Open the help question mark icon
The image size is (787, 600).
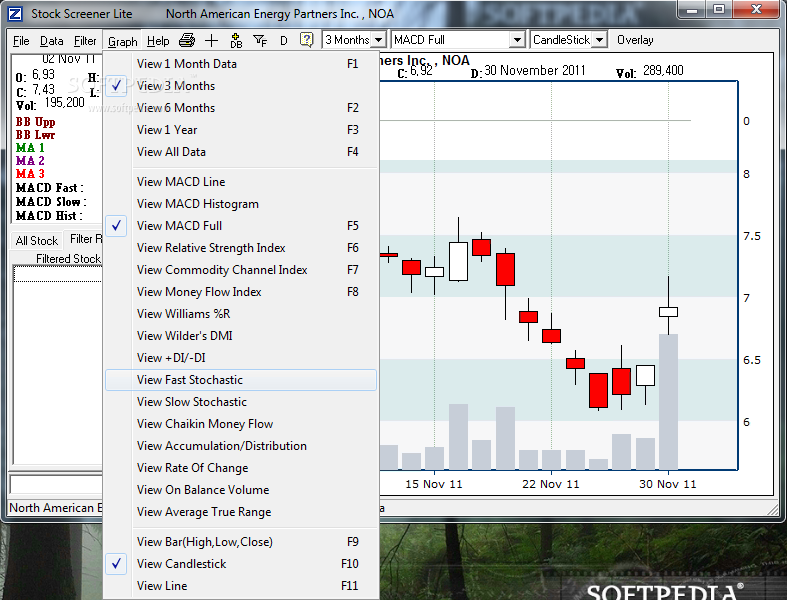tap(306, 40)
